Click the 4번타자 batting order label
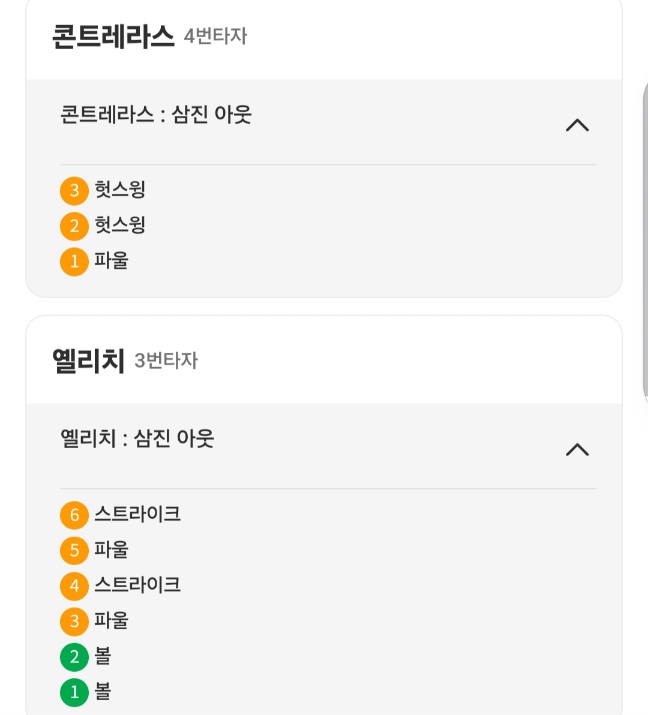This screenshot has height=715, width=648. click(x=215, y=37)
